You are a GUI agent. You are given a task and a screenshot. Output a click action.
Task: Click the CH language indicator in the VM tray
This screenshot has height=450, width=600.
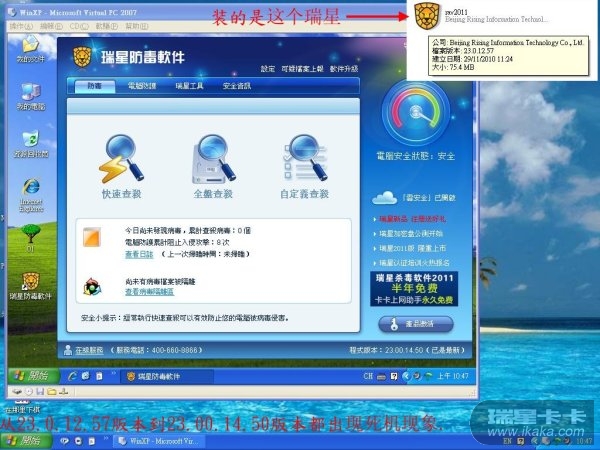pos(368,377)
